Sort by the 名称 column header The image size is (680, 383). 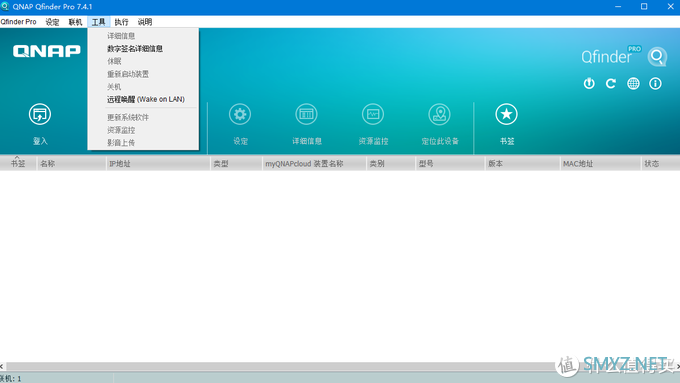point(72,164)
